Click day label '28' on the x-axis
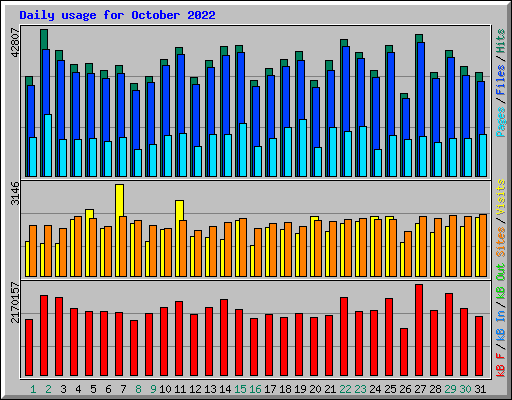512x400 pixels. coord(435,389)
